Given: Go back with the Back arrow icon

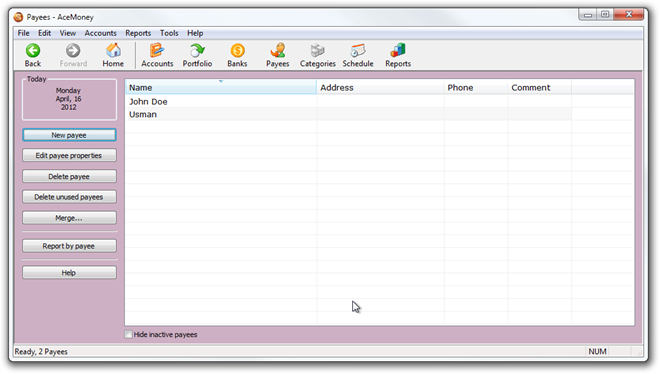Looking at the screenshot, I should tap(33, 51).
